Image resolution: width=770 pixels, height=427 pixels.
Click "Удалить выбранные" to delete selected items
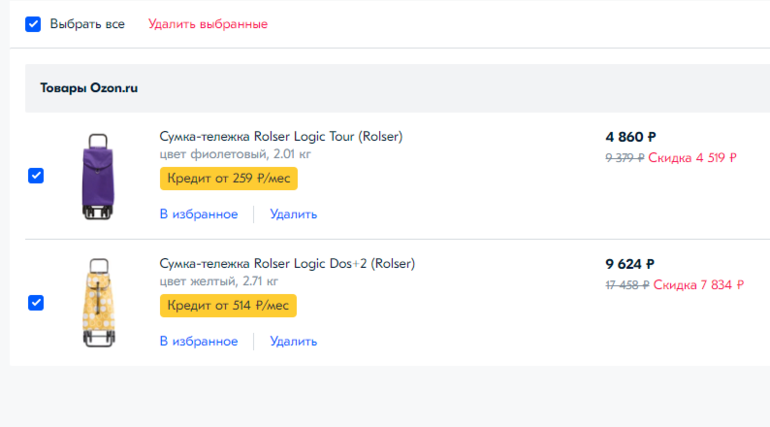tap(208, 24)
